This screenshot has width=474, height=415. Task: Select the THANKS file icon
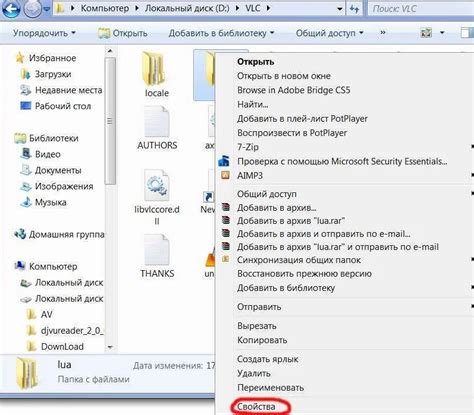[157, 250]
